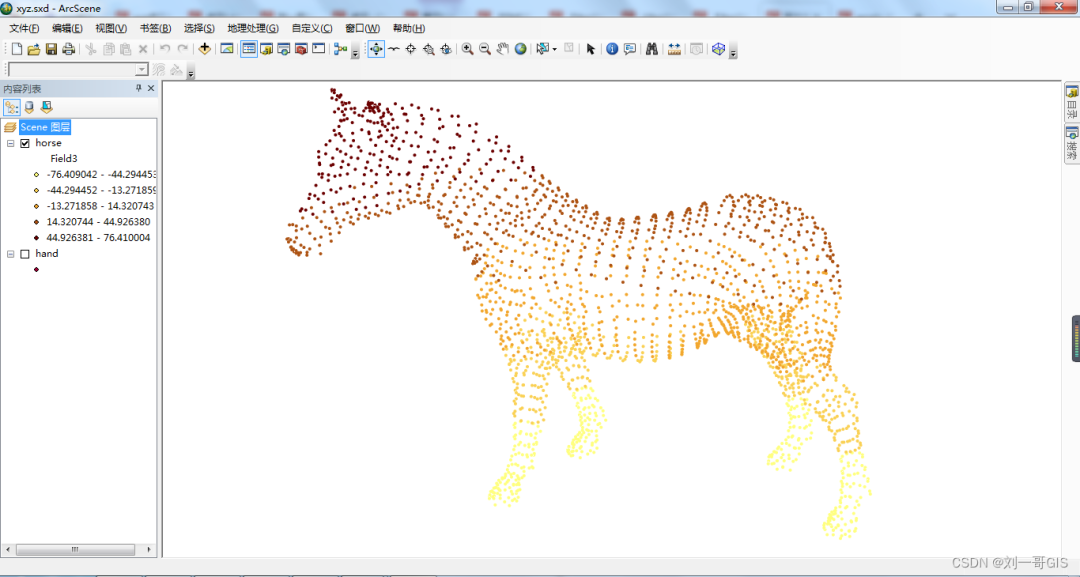Create a new scene document
Image resolution: width=1080 pixels, height=577 pixels.
coord(17,49)
